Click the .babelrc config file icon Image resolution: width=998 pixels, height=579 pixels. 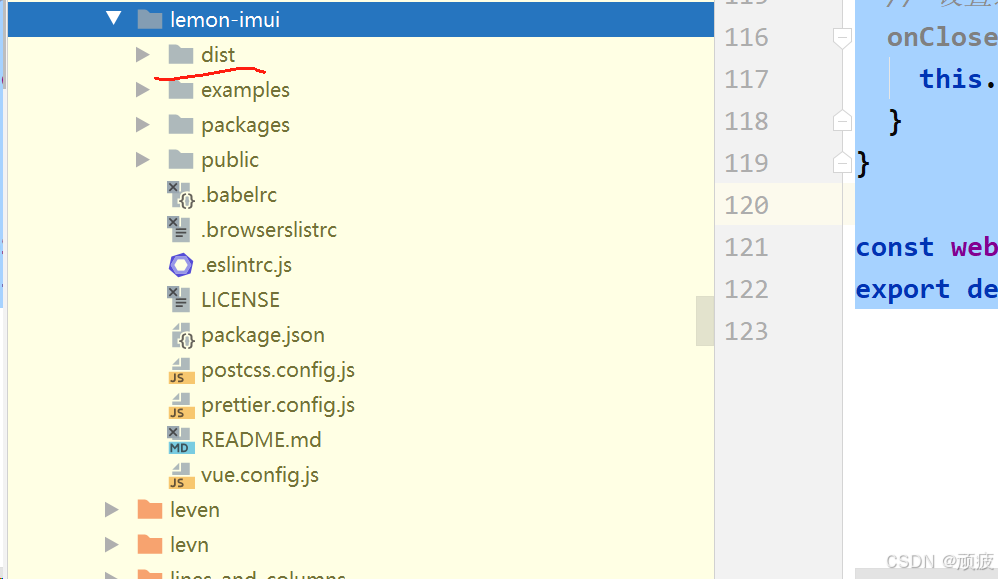[x=180, y=194]
